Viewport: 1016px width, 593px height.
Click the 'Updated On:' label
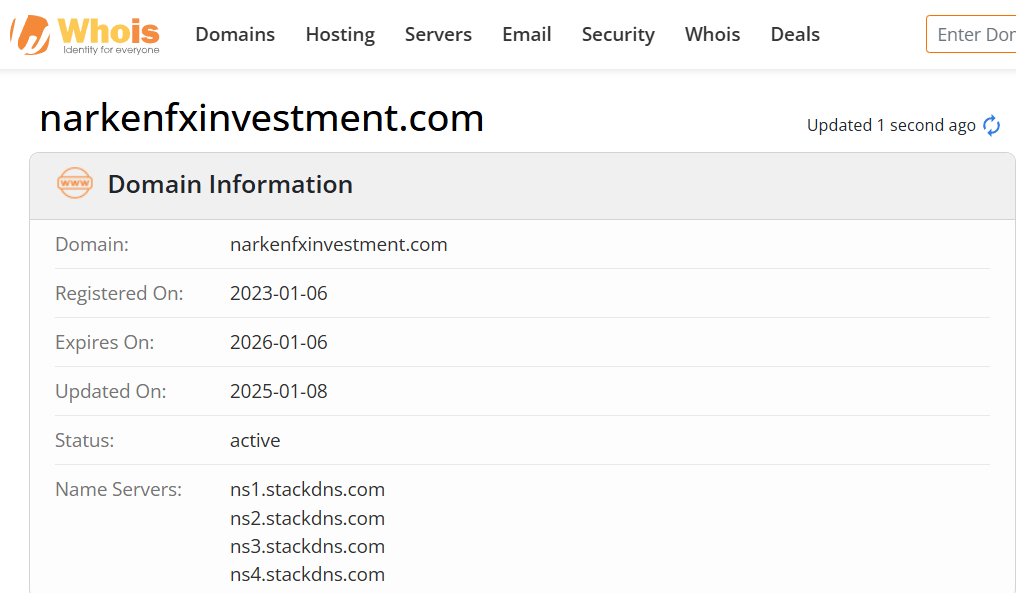[111, 391]
